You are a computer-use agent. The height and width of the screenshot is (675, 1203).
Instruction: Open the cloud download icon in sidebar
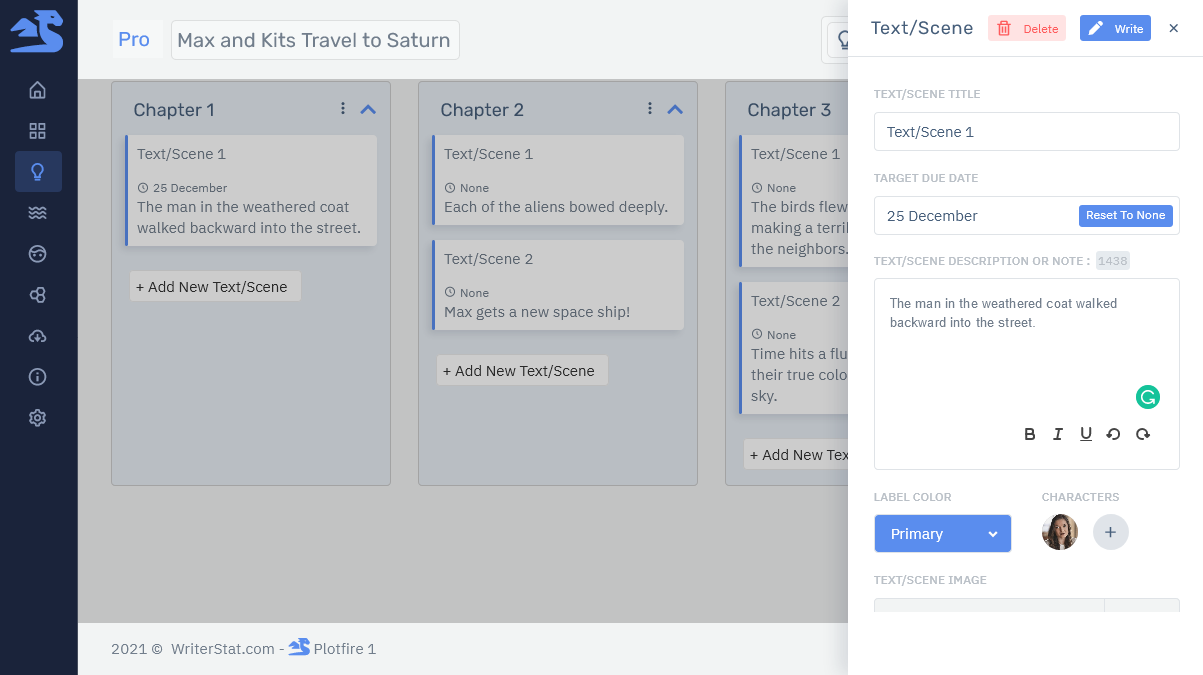pyautogui.click(x=38, y=336)
